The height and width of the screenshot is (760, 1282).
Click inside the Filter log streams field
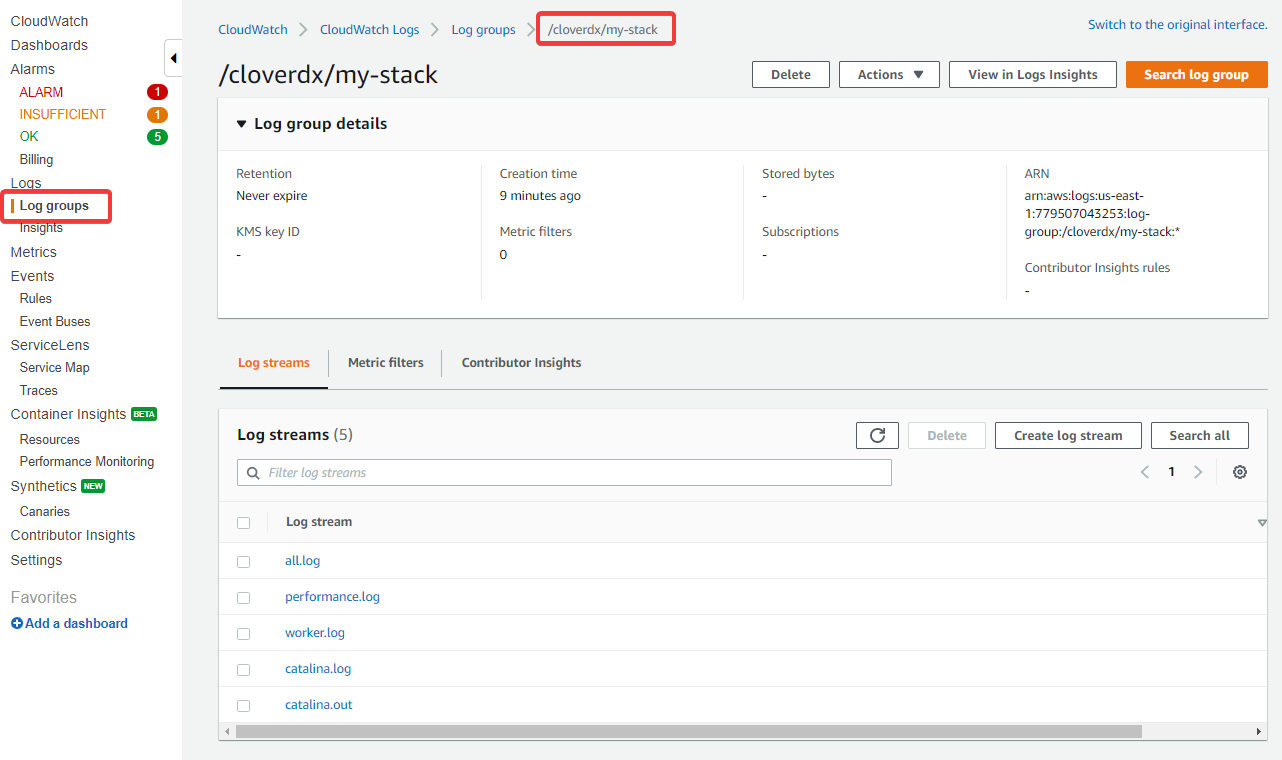point(564,472)
